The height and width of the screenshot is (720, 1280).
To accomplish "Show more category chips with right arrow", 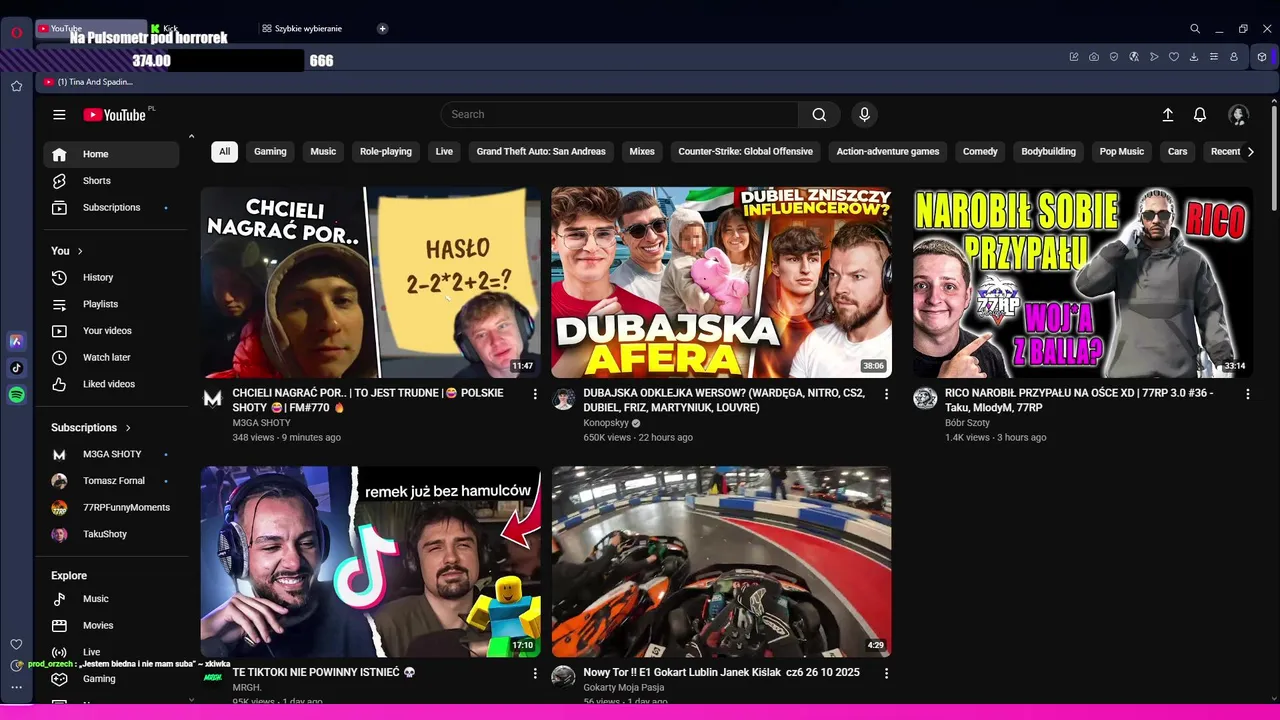I will click(x=1250, y=152).
